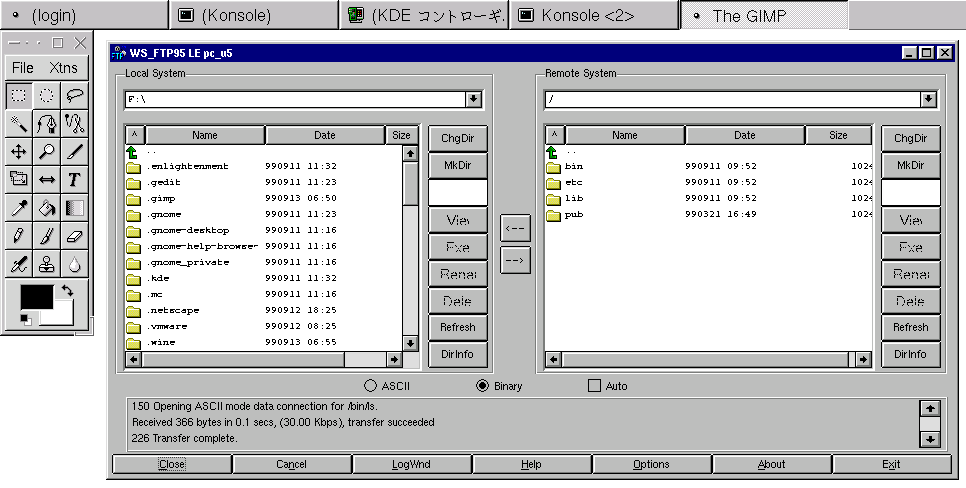The width and height of the screenshot is (966, 488).
Task: Click remote MkDir button
Action: click(911, 165)
